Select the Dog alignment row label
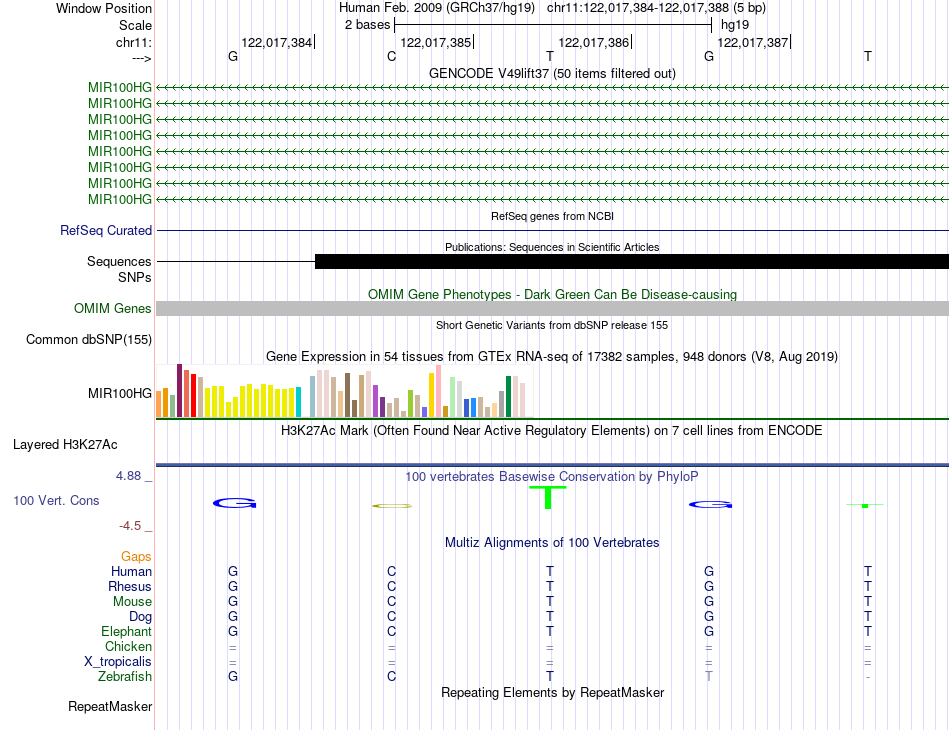950x730 pixels. click(140, 617)
